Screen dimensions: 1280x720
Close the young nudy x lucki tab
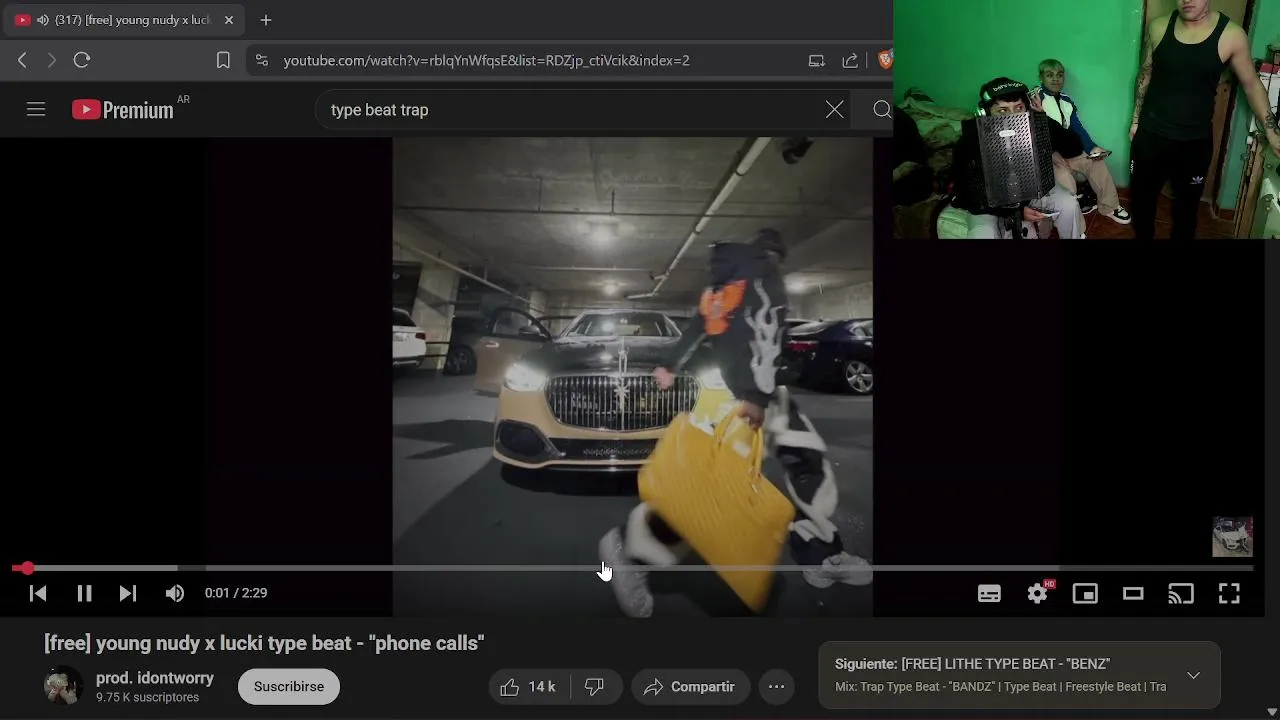click(229, 20)
